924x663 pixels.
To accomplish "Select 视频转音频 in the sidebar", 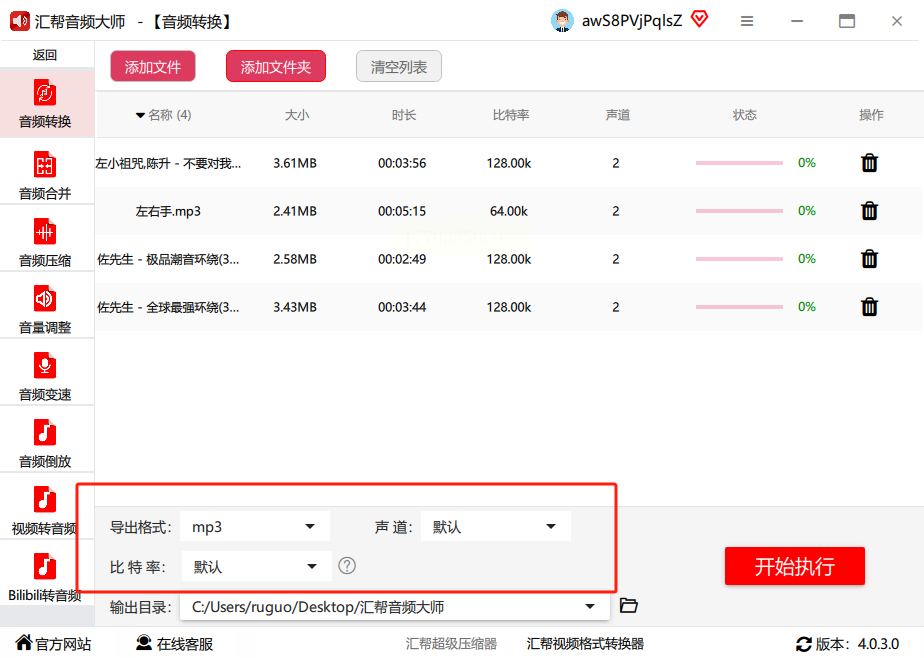I will coord(45,511).
